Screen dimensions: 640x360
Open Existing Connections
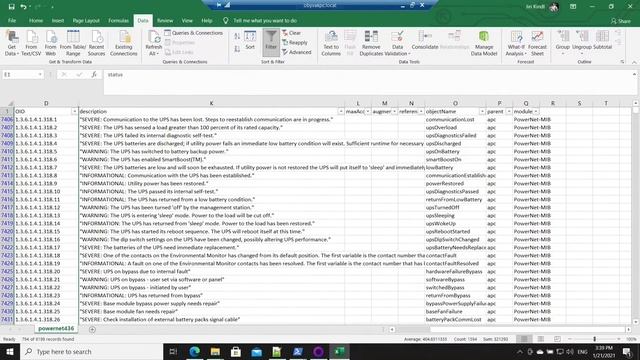[124, 42]
